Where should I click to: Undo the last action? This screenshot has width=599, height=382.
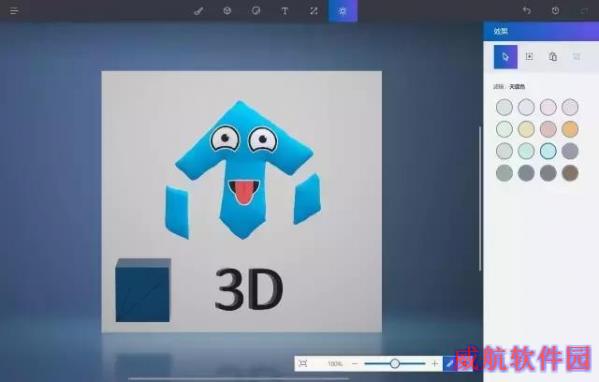click(527, 11)
